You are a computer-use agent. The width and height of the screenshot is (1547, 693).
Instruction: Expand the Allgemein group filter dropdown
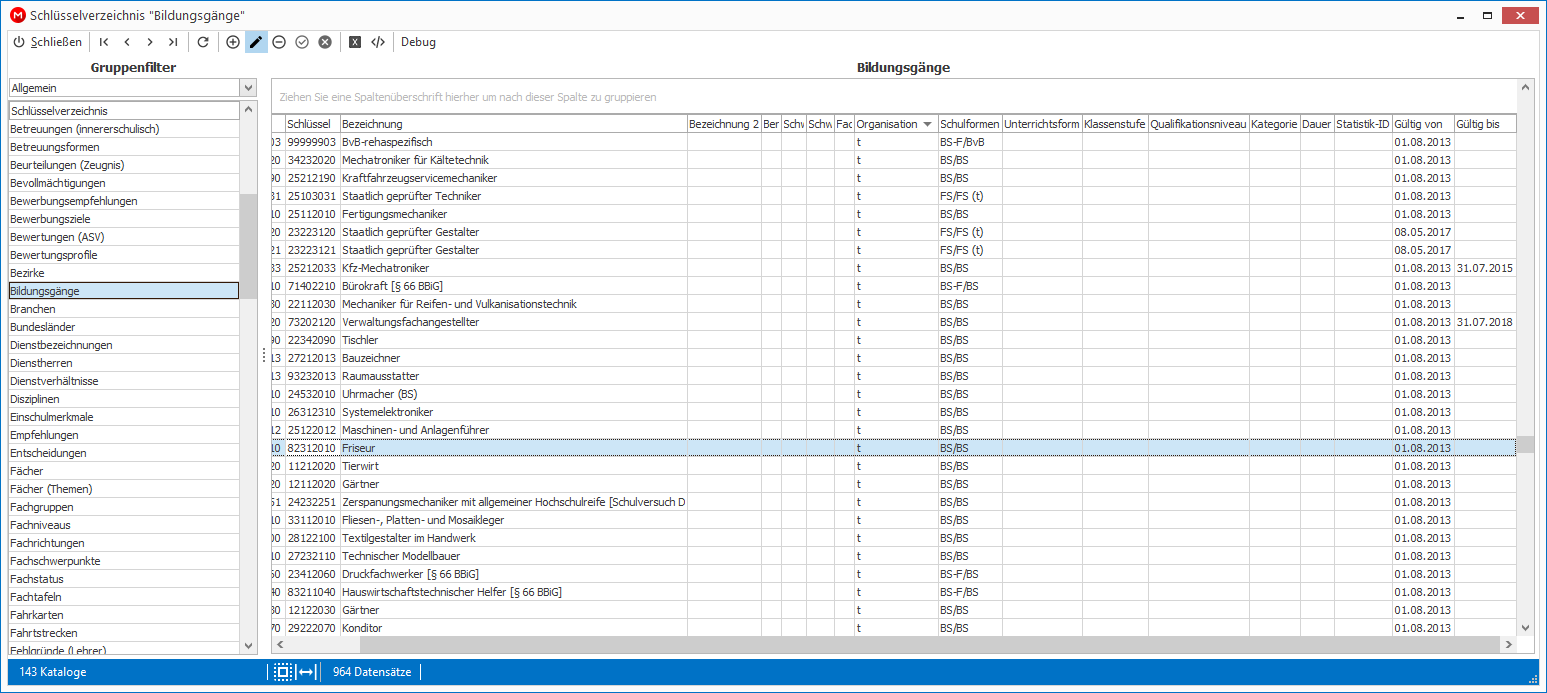[248, 88]
